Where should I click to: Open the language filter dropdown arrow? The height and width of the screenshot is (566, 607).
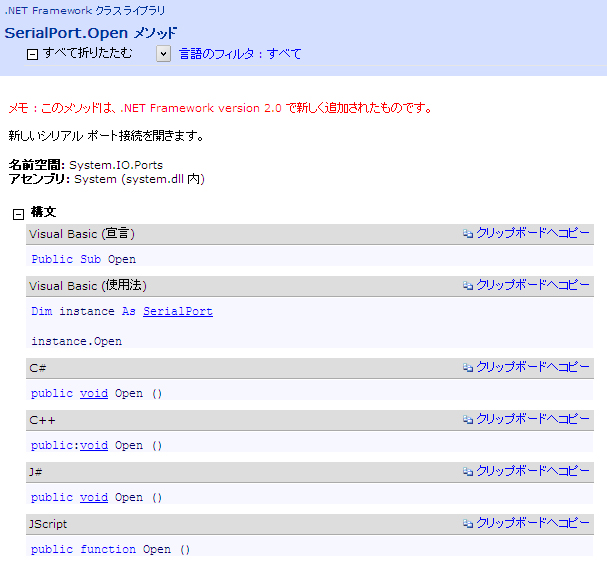click(163, 54)
